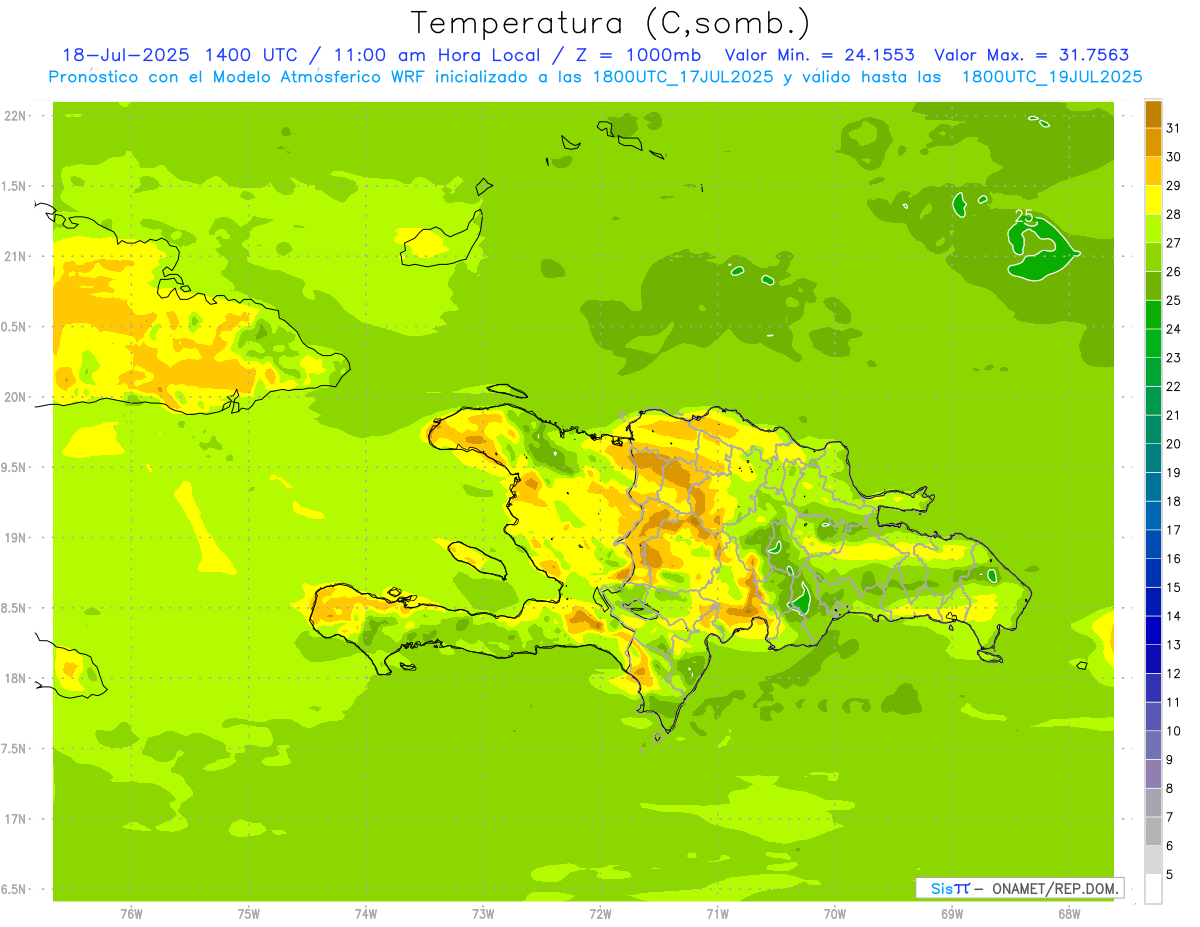Click the "Z = 1000mb" pressure level text
The height and width of the screenshot is (927, 1200).
pos(640,55)
